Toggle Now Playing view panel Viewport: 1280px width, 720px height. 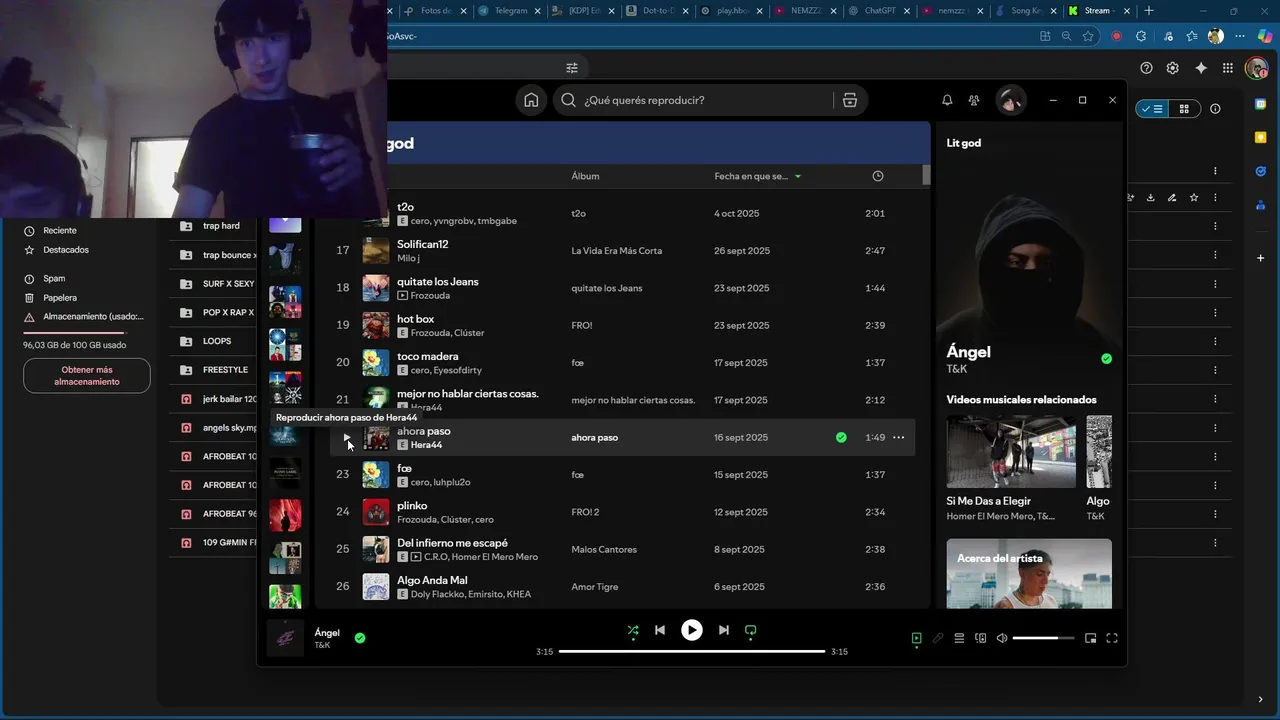(916, 638)
